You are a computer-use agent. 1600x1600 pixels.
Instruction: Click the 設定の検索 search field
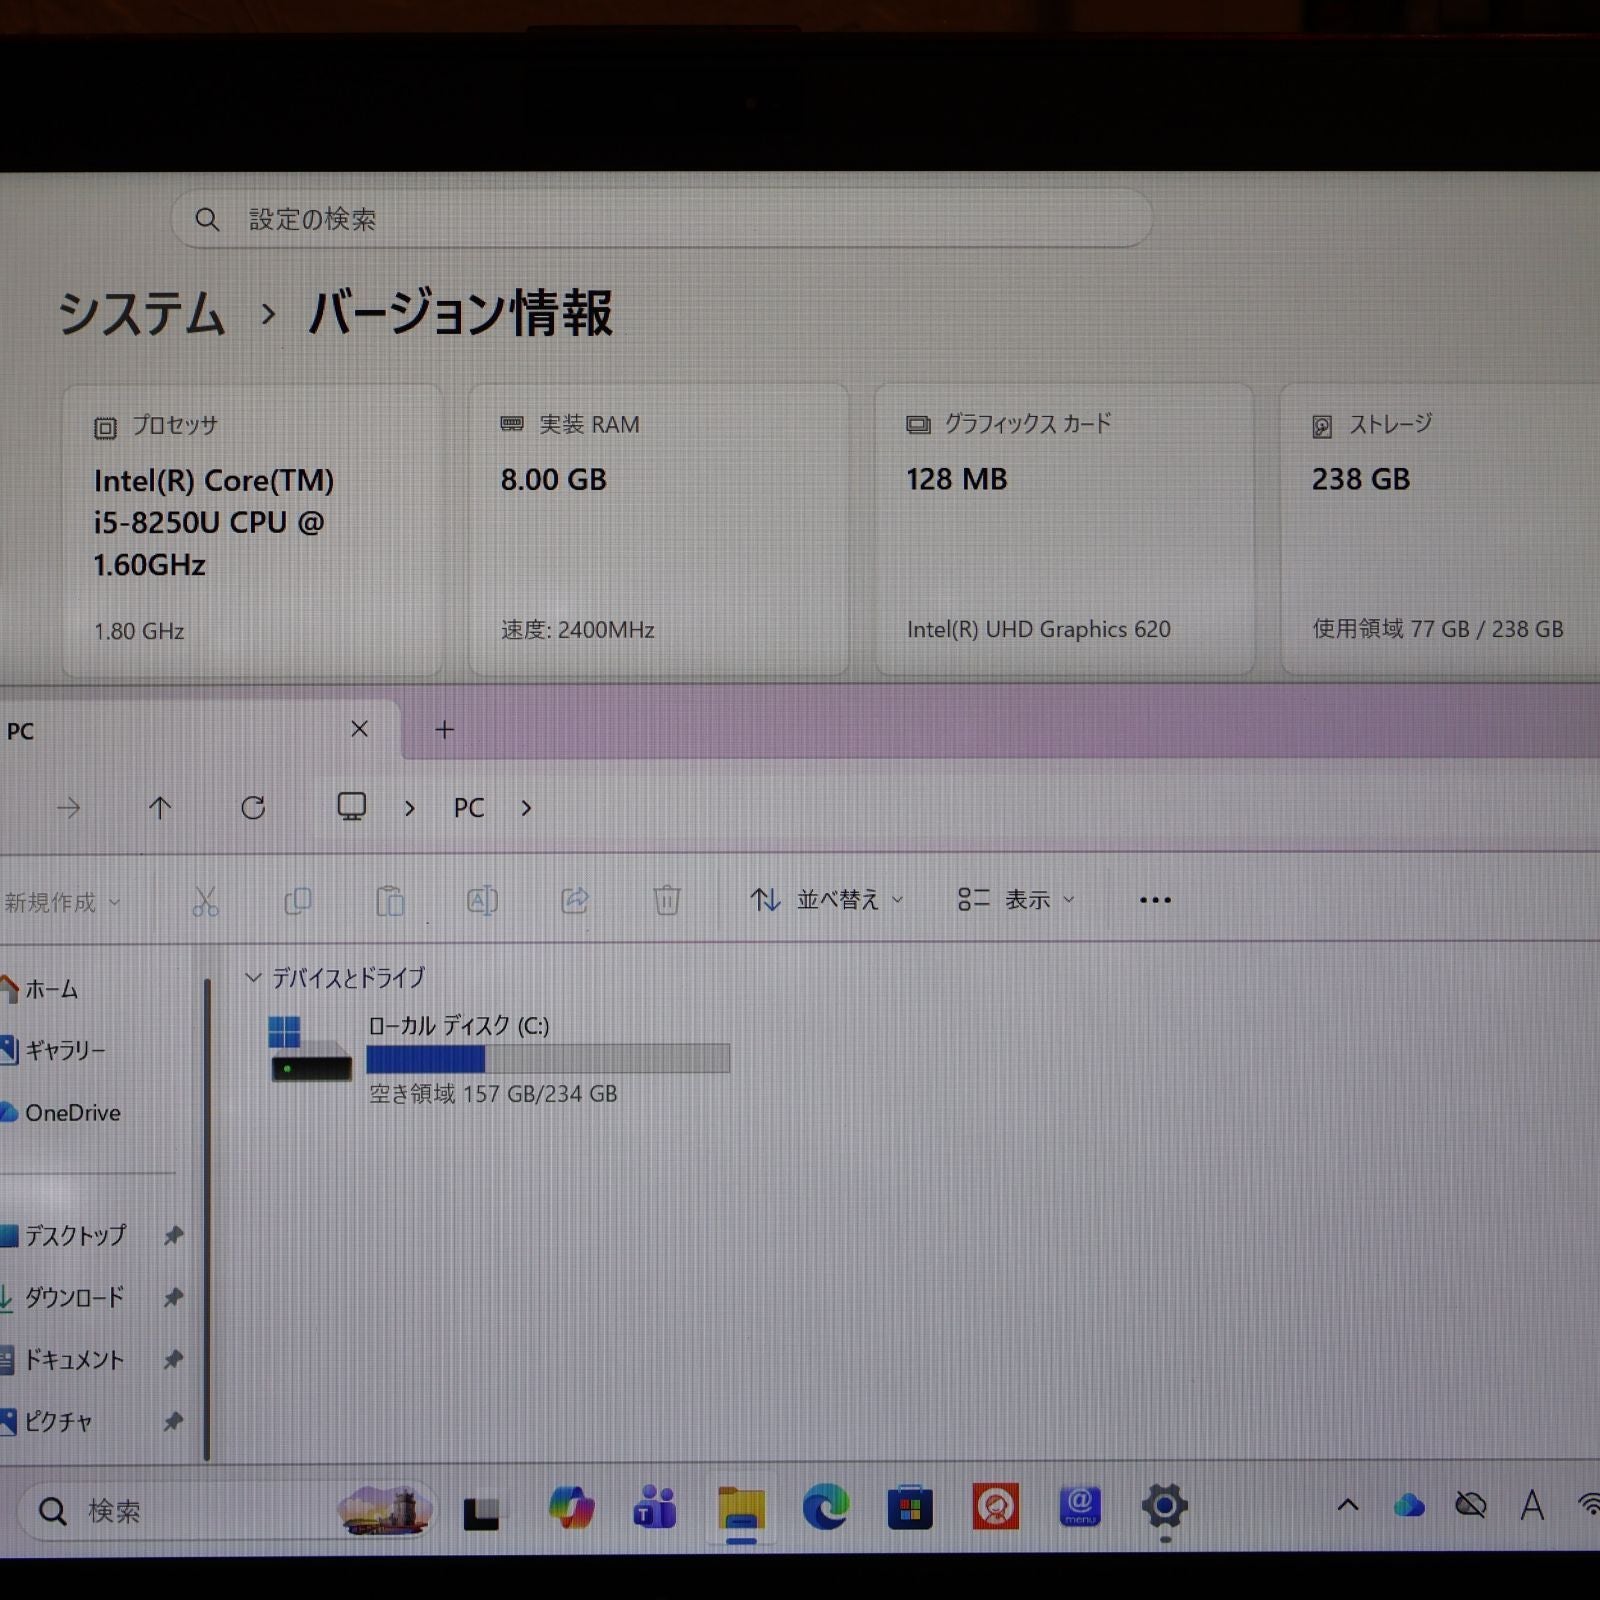coord(662,219)
